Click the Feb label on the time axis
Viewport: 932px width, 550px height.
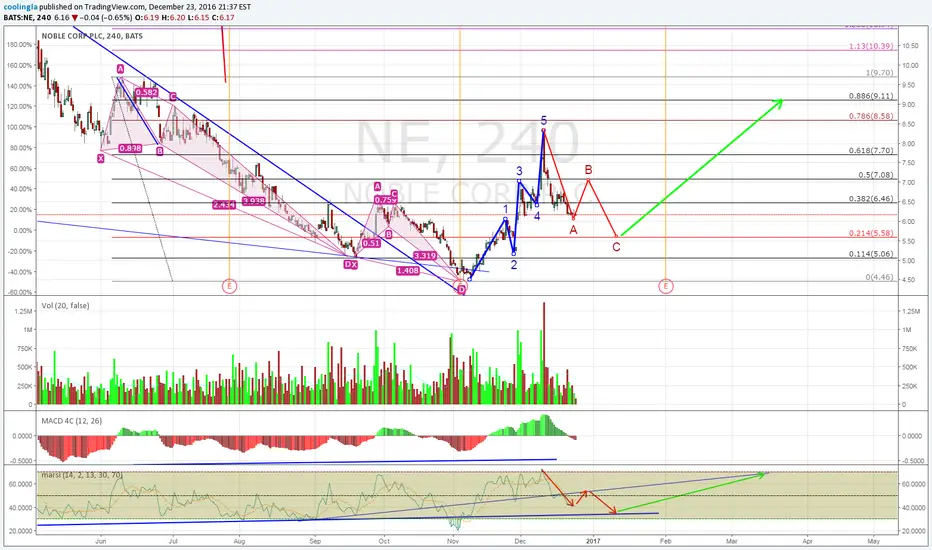pos(665,541)
